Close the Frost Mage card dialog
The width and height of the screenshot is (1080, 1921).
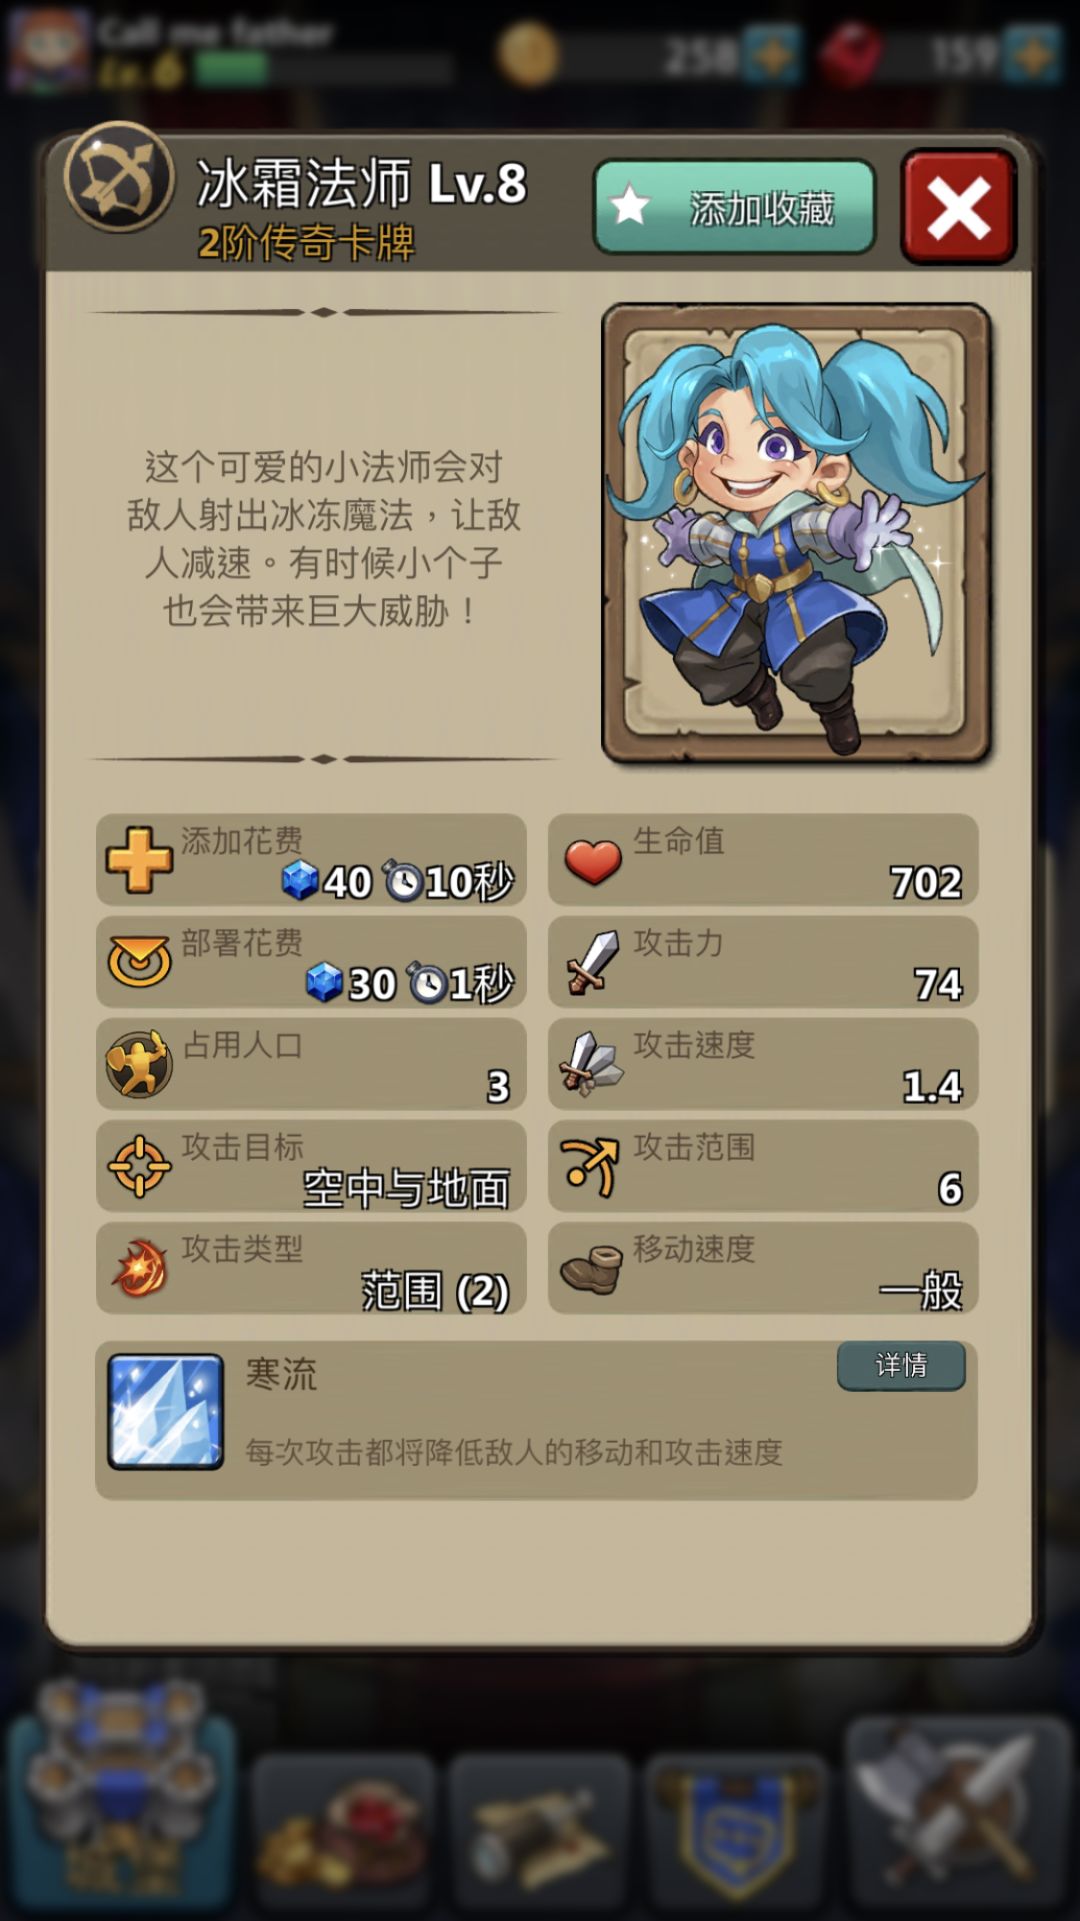(x=958, y=207)
